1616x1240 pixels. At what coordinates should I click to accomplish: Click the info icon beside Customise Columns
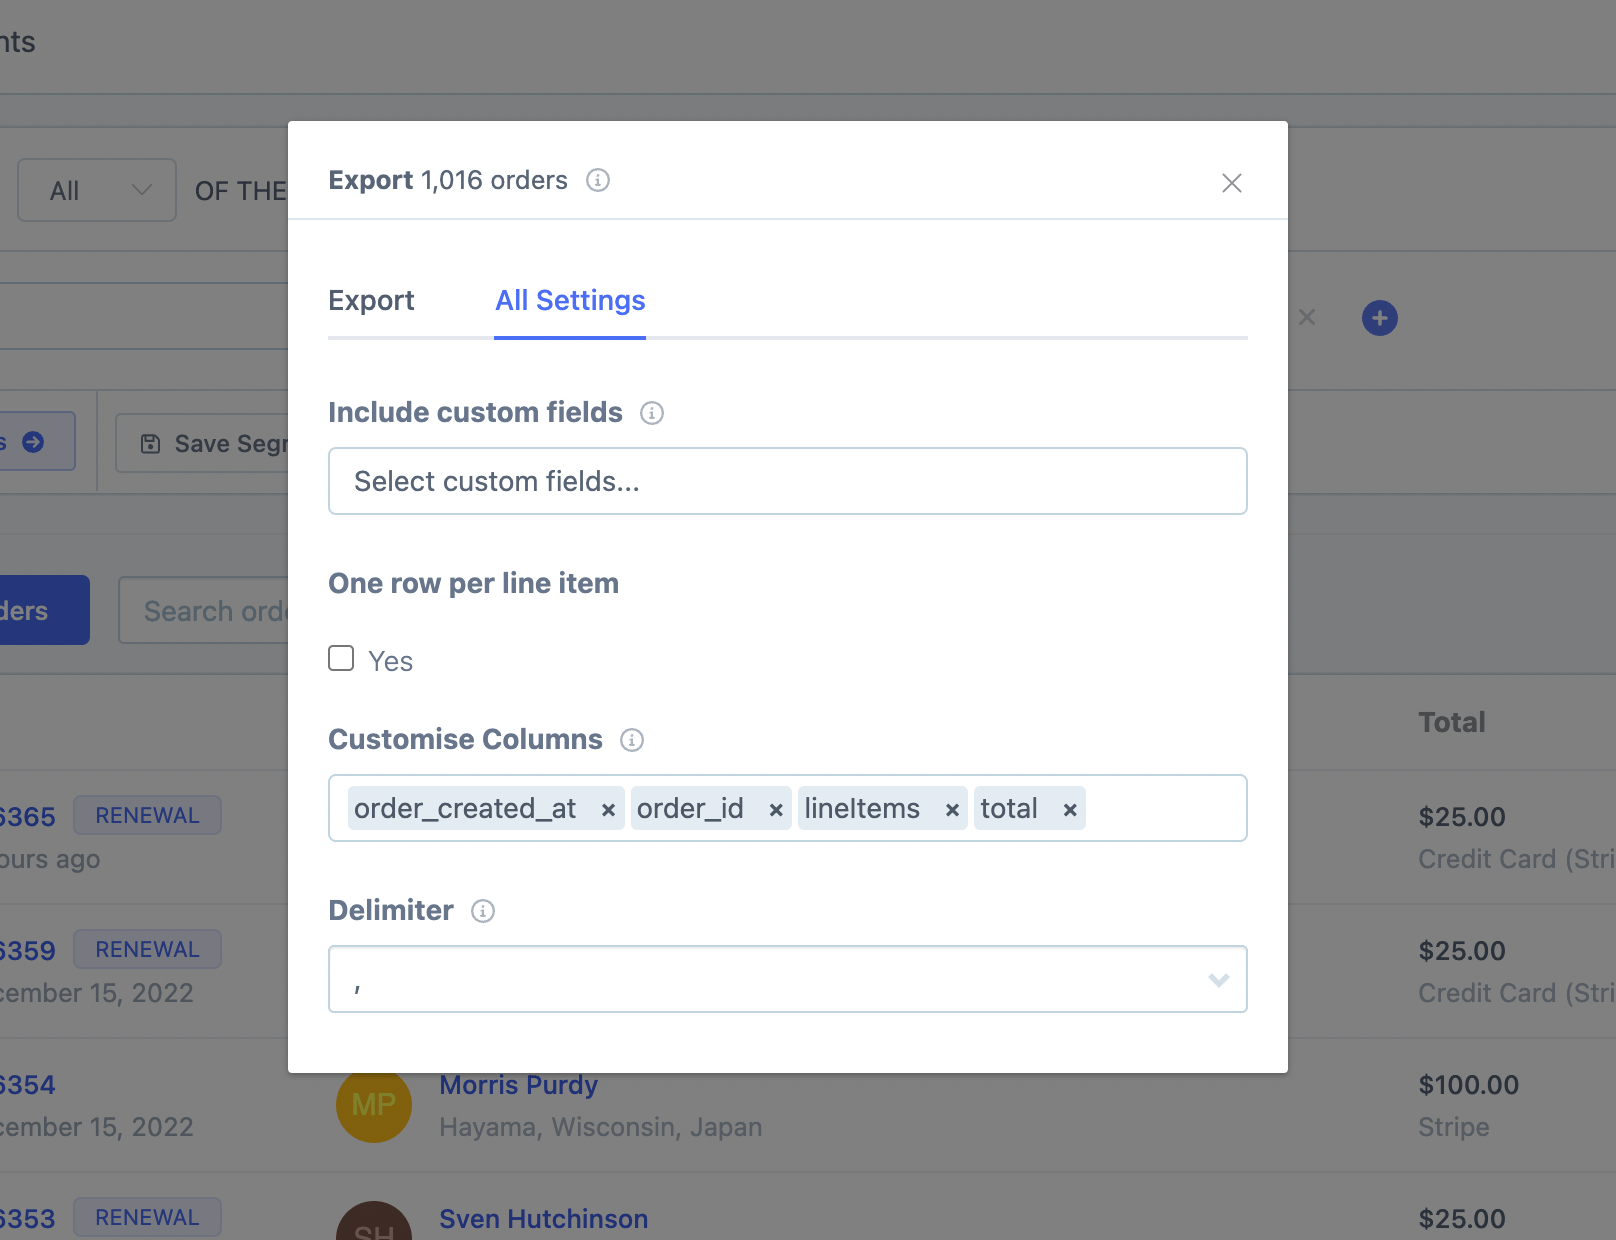631,741
